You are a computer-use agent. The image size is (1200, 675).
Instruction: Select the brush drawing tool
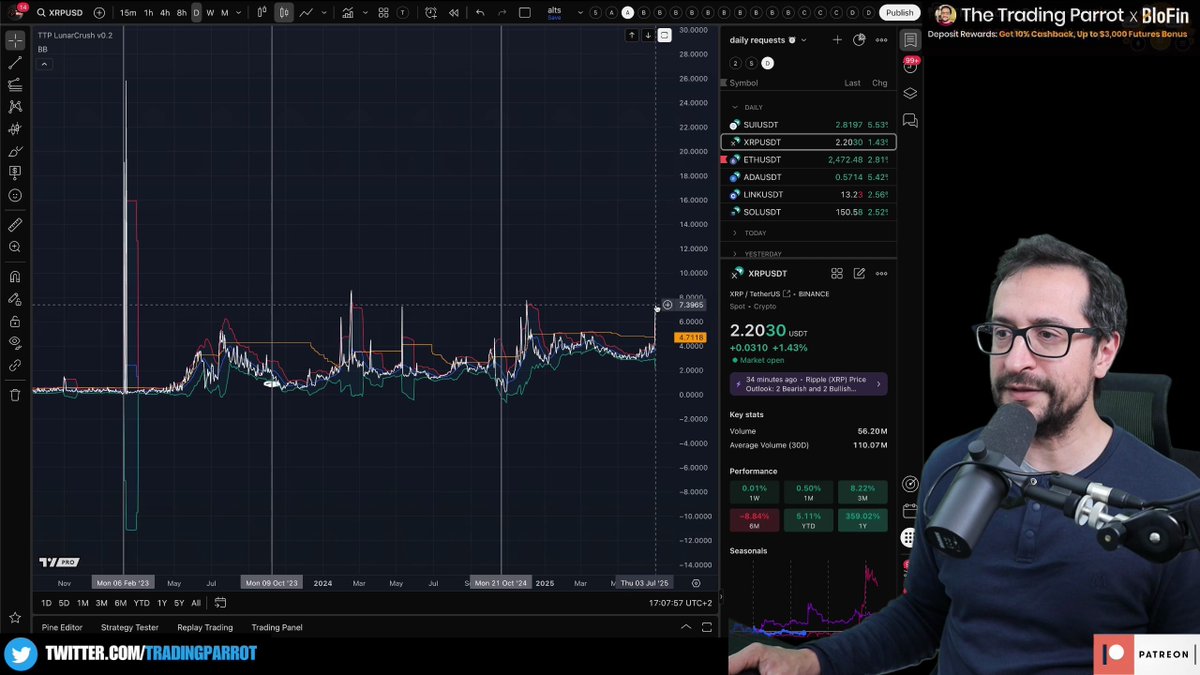[15, 152]
